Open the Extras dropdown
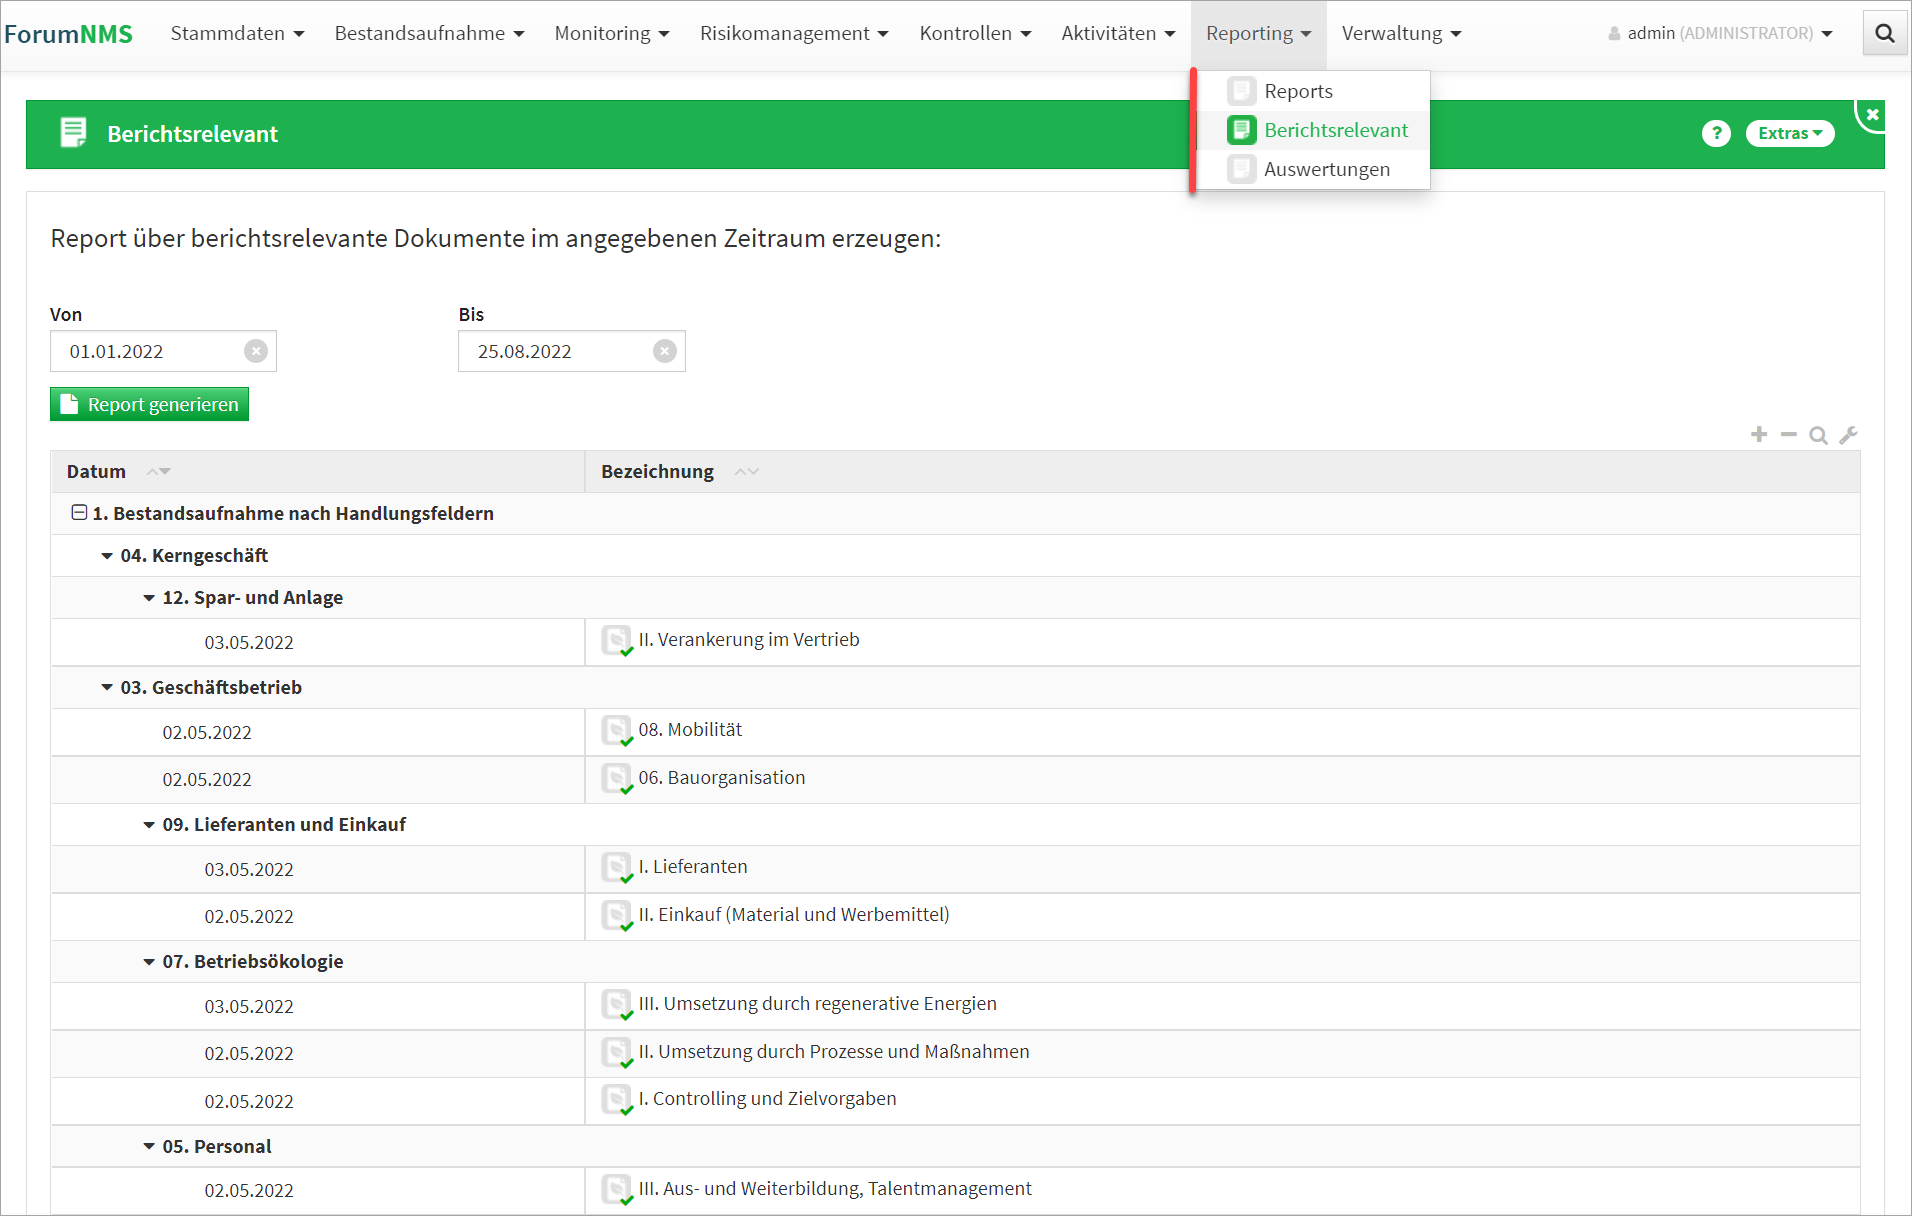This screenshot has width=1912, height=1216. [1789, 133]
